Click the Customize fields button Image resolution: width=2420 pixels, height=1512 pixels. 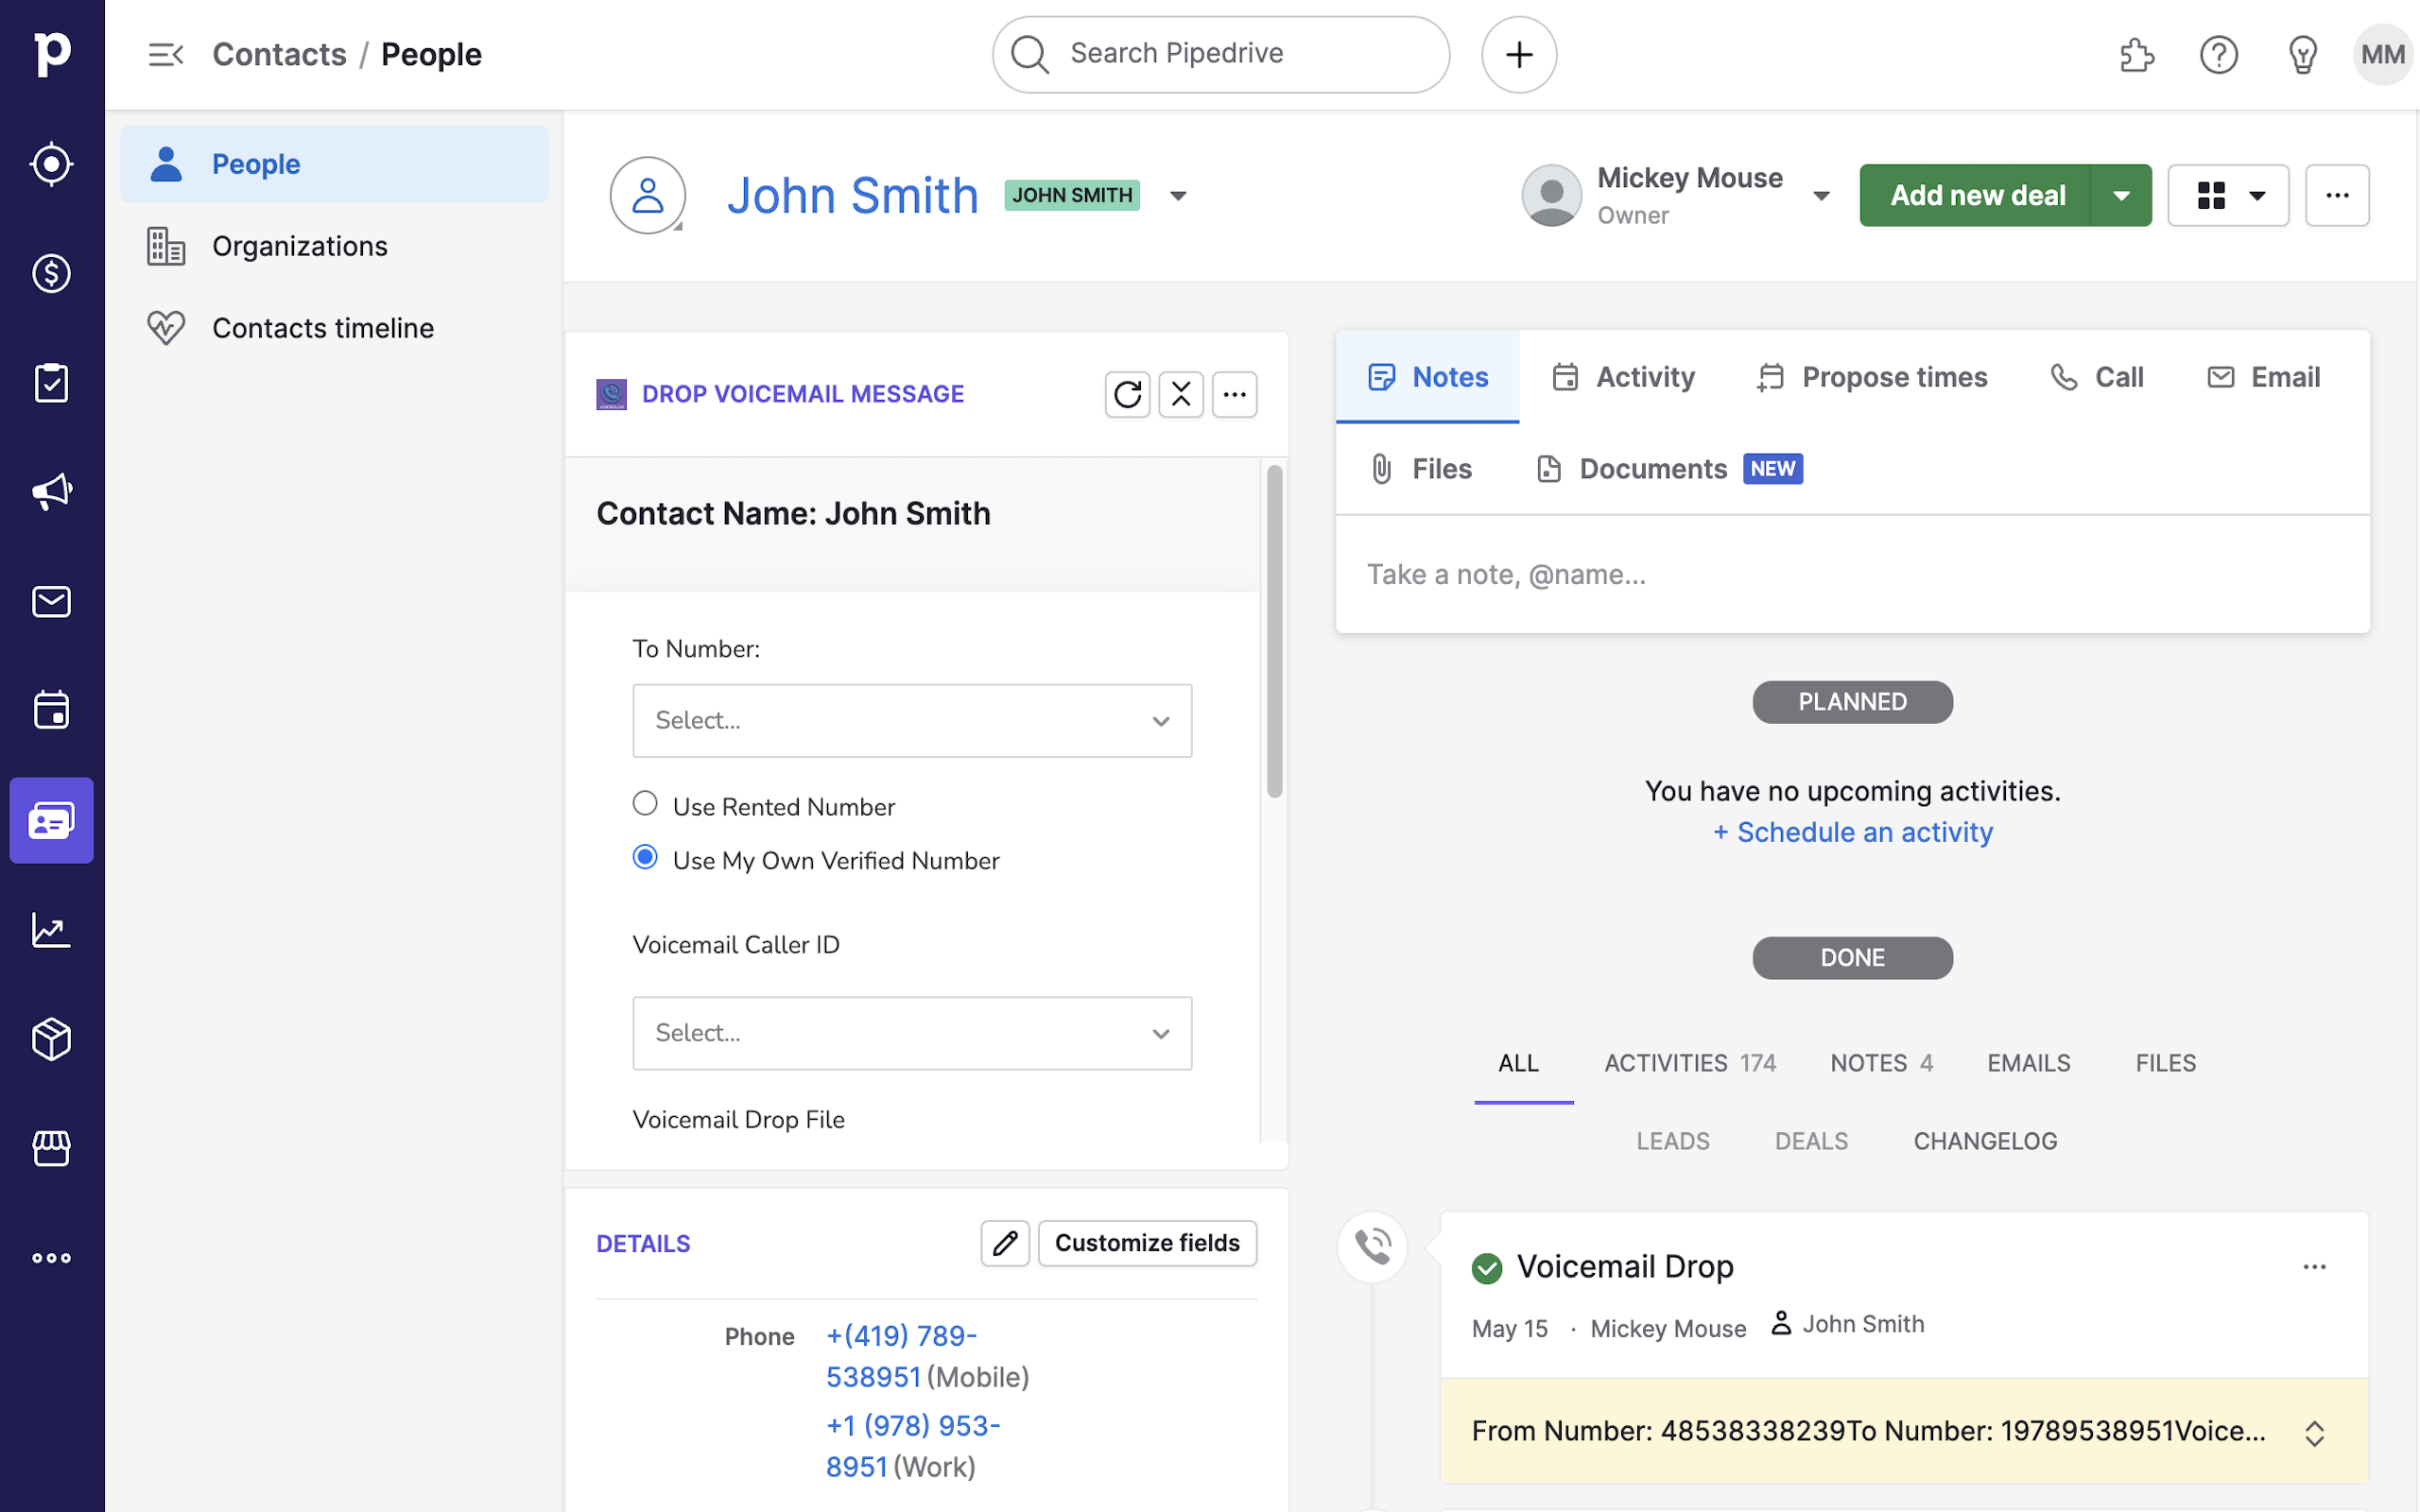(x=1147, y=1243)
